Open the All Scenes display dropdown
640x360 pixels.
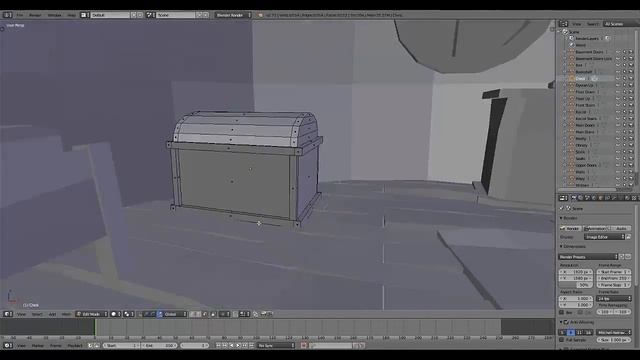(621, 24)
